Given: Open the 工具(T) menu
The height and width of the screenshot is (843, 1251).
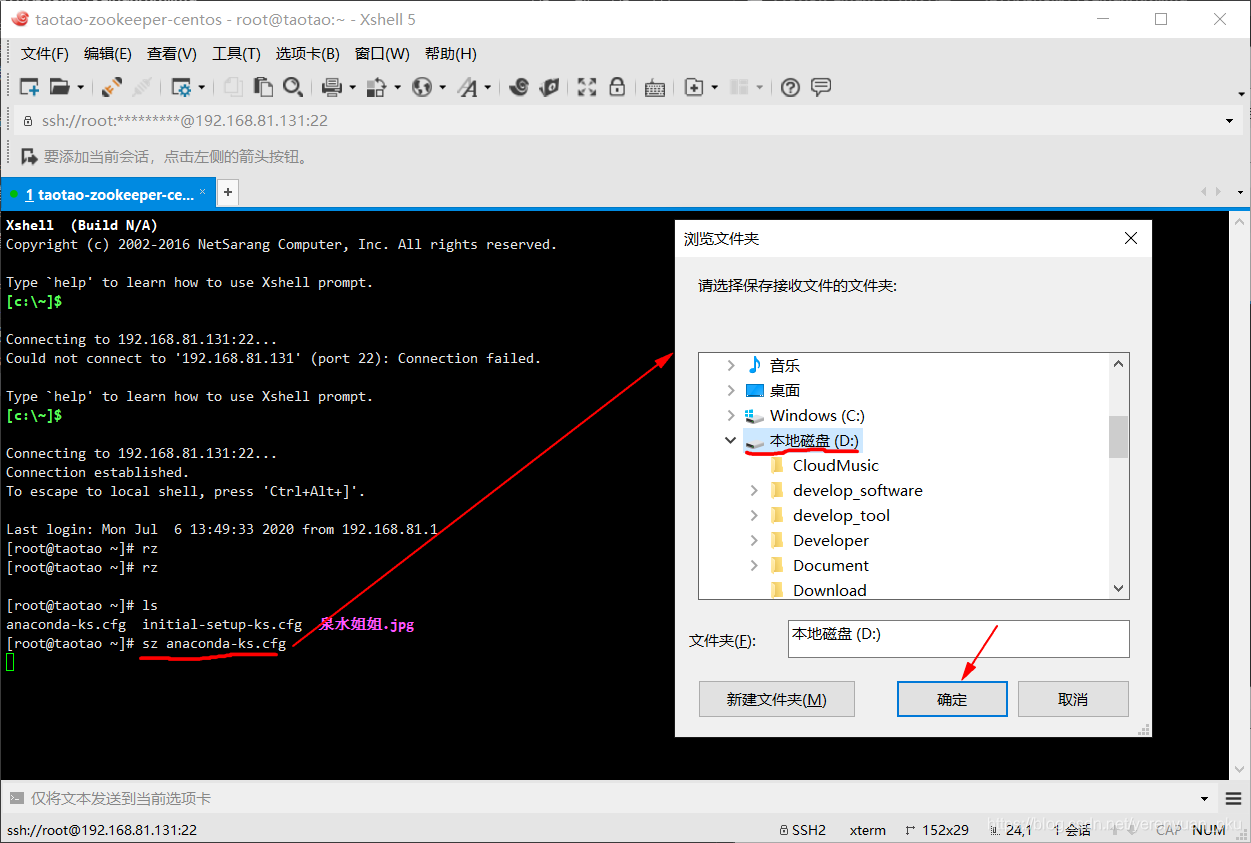Looking at the screenshot, I should (236, 54).
